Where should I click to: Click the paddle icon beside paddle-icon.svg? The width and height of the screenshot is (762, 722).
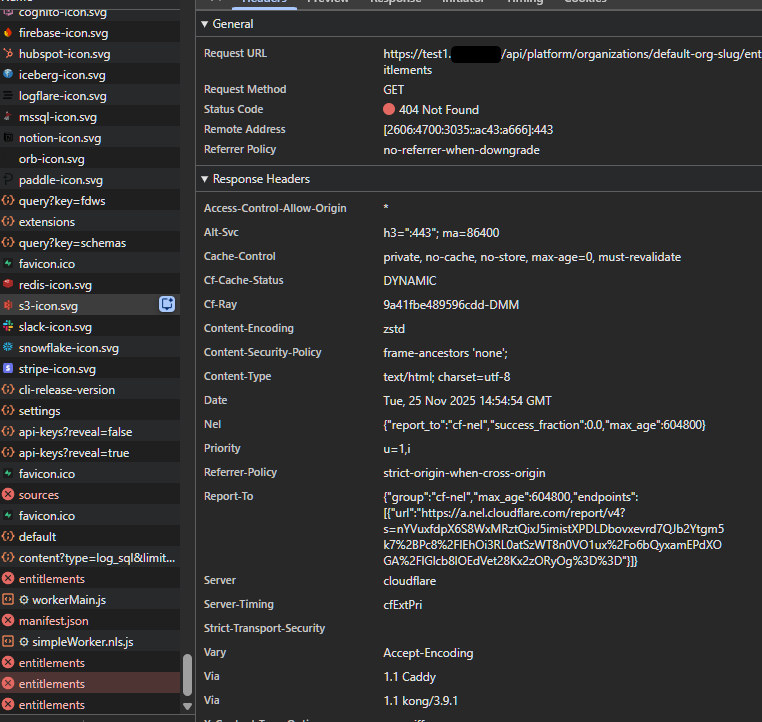click(x=8, y=180)
